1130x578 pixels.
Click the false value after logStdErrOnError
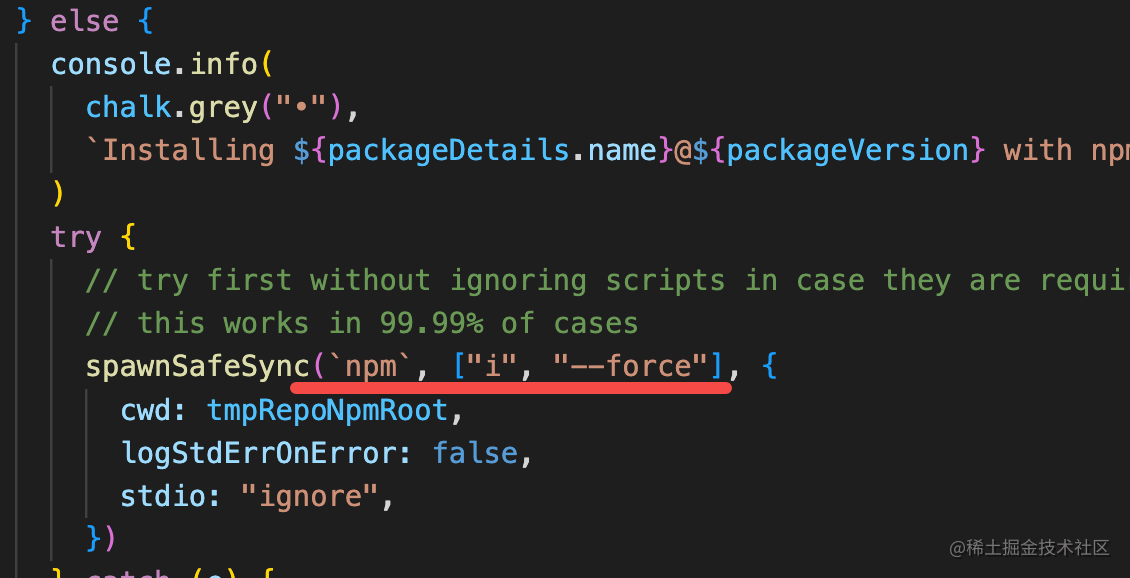pyautogui.click(x=475, y=453)
